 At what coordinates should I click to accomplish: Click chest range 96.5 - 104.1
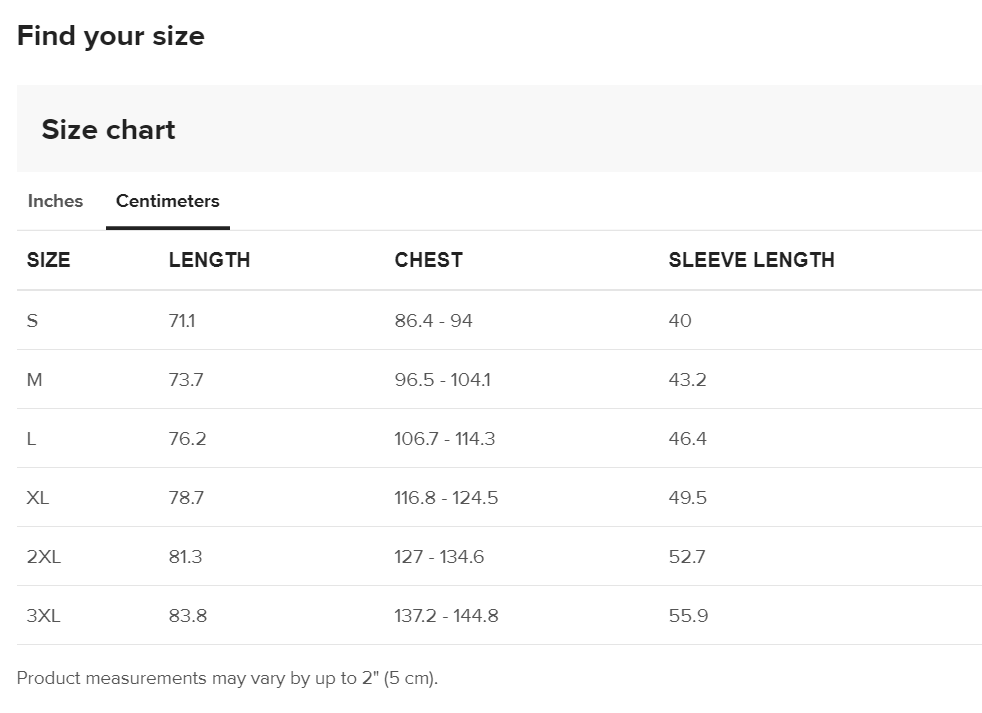442,380
